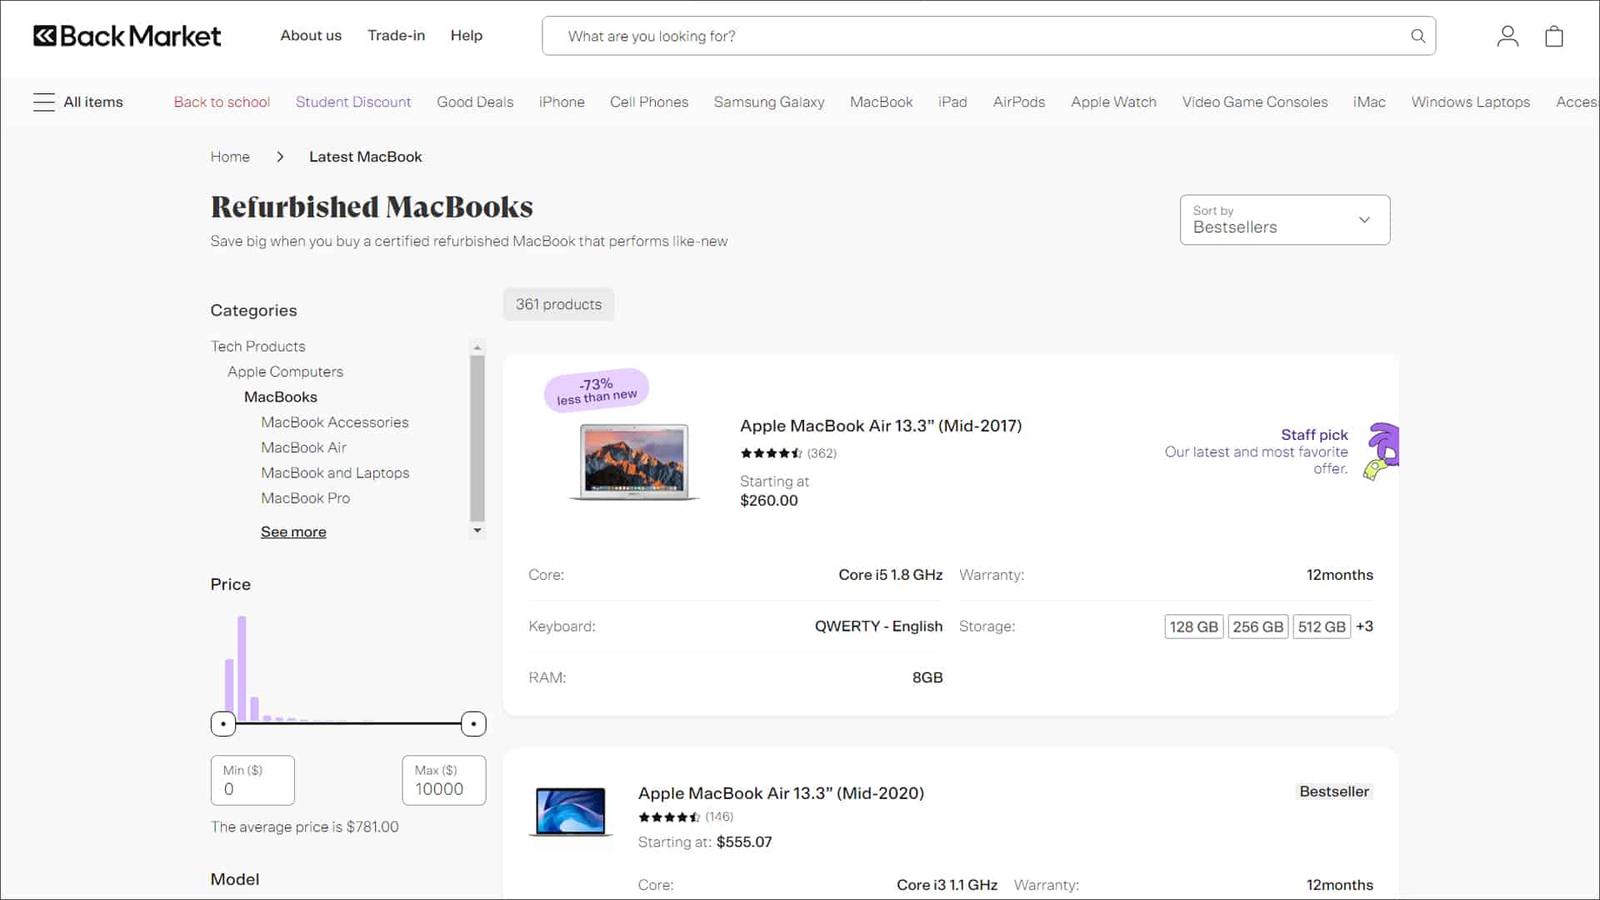Click the Max ($) price input field
The image size is (1600, 900).
(444, 780)
